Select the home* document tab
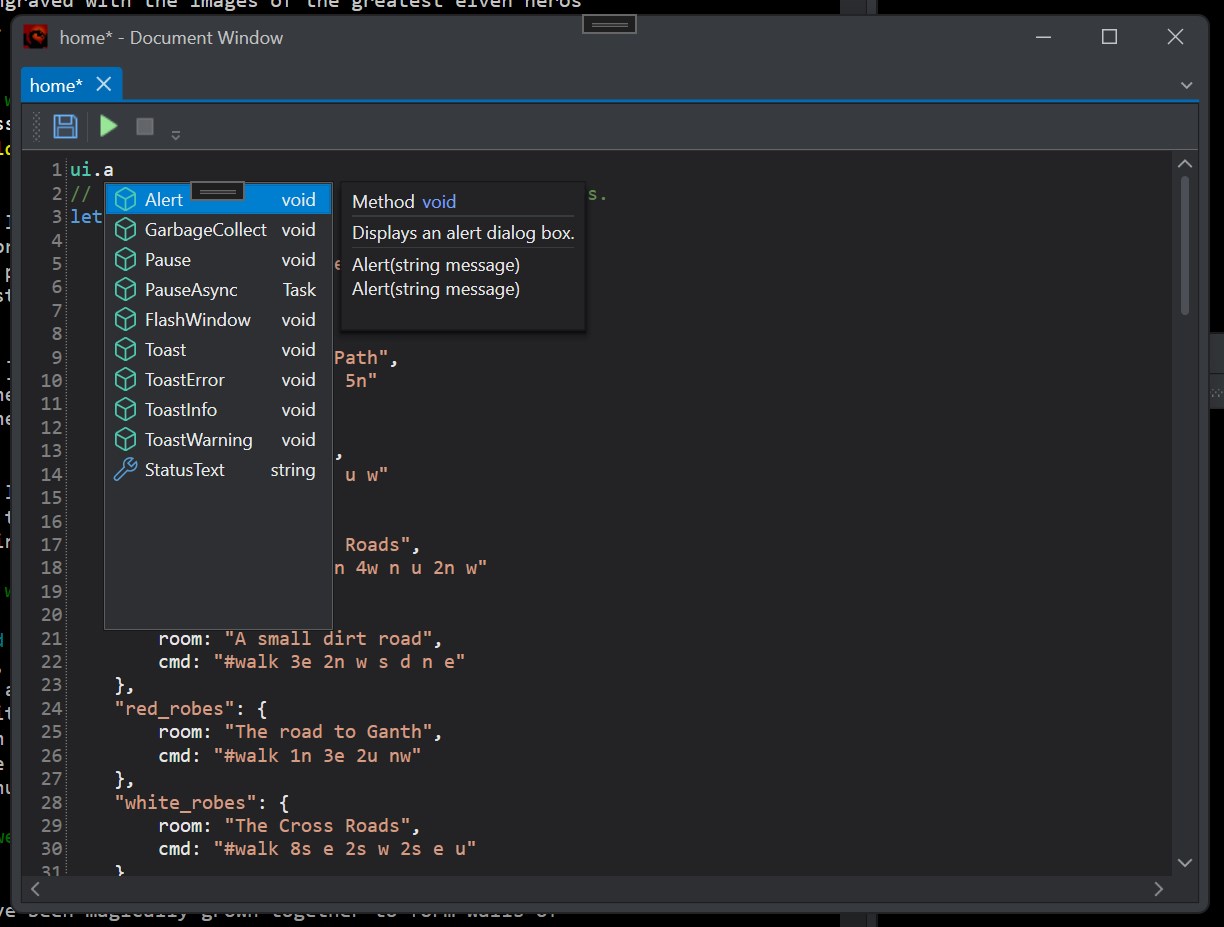This screenshot has width=1224, height=927. (x=56, y=85)
